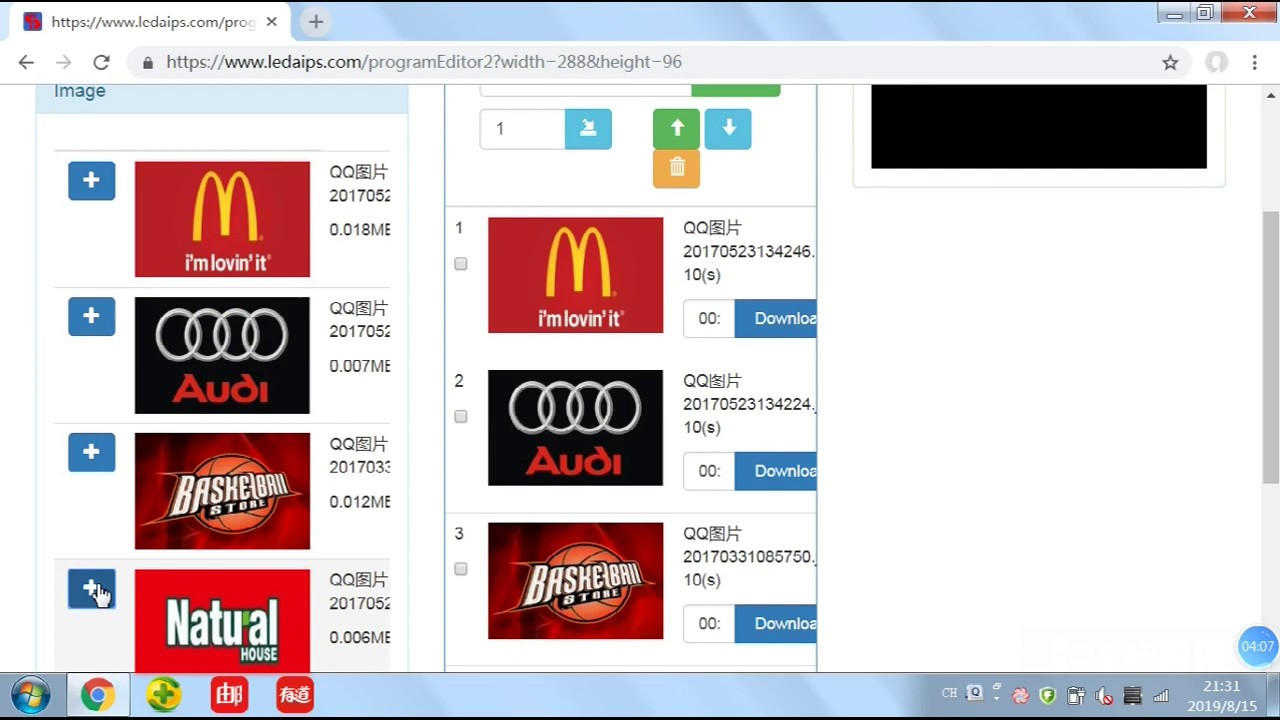The height and width of the screenshot is (720, 1280).
Task: Click the muted volume tray icon
Action: point(1104,695)
